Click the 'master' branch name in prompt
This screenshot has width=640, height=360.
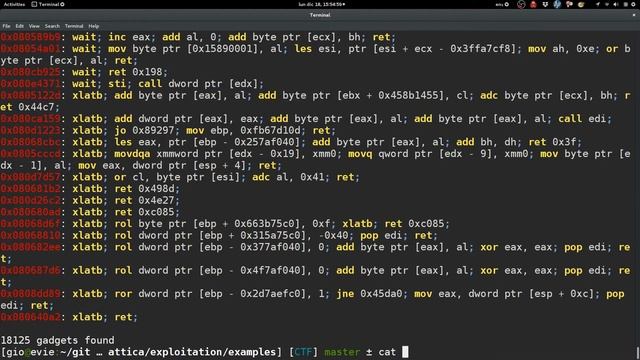342,352
